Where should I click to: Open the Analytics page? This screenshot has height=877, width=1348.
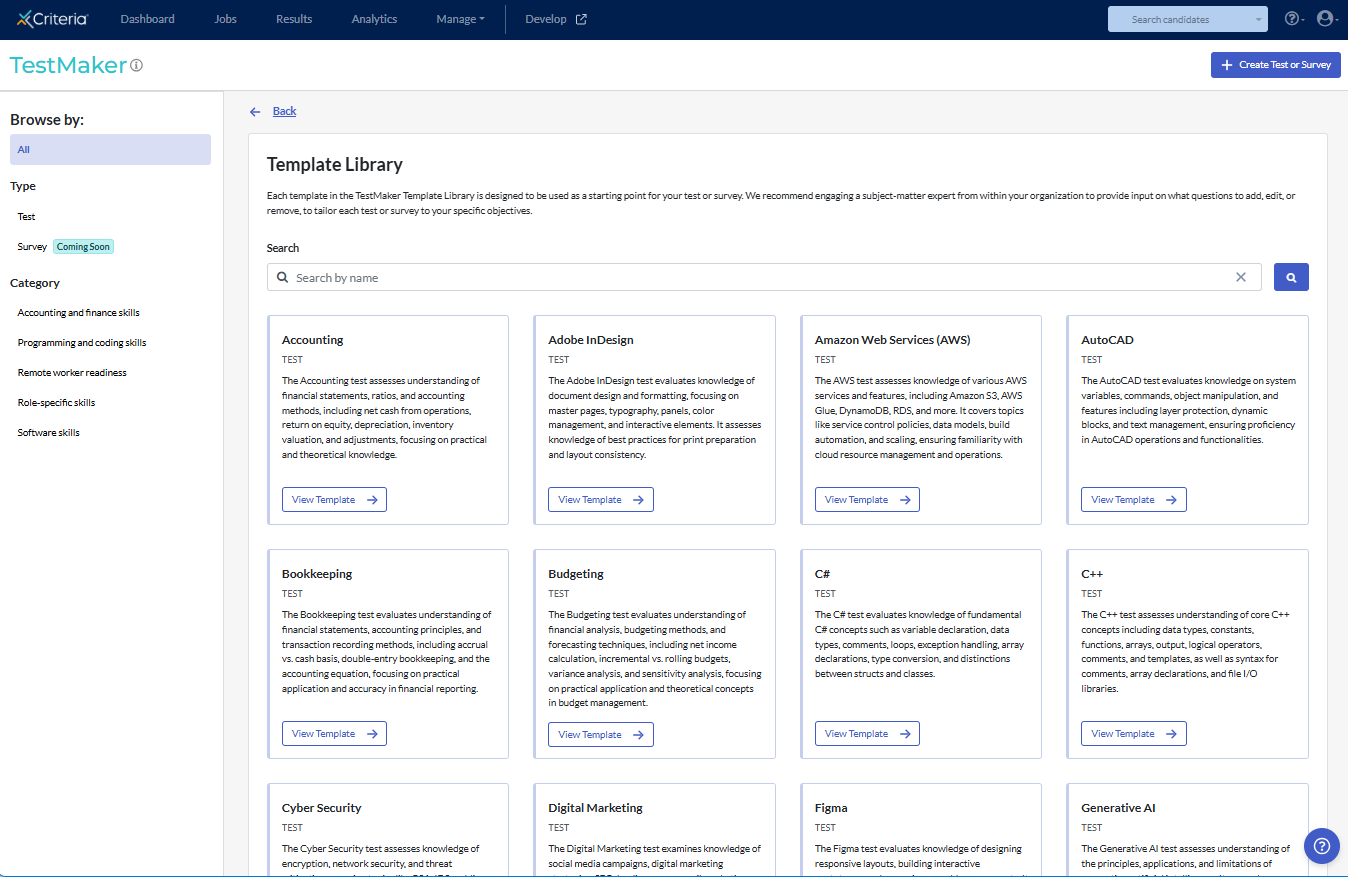click(x=374, y=19)
